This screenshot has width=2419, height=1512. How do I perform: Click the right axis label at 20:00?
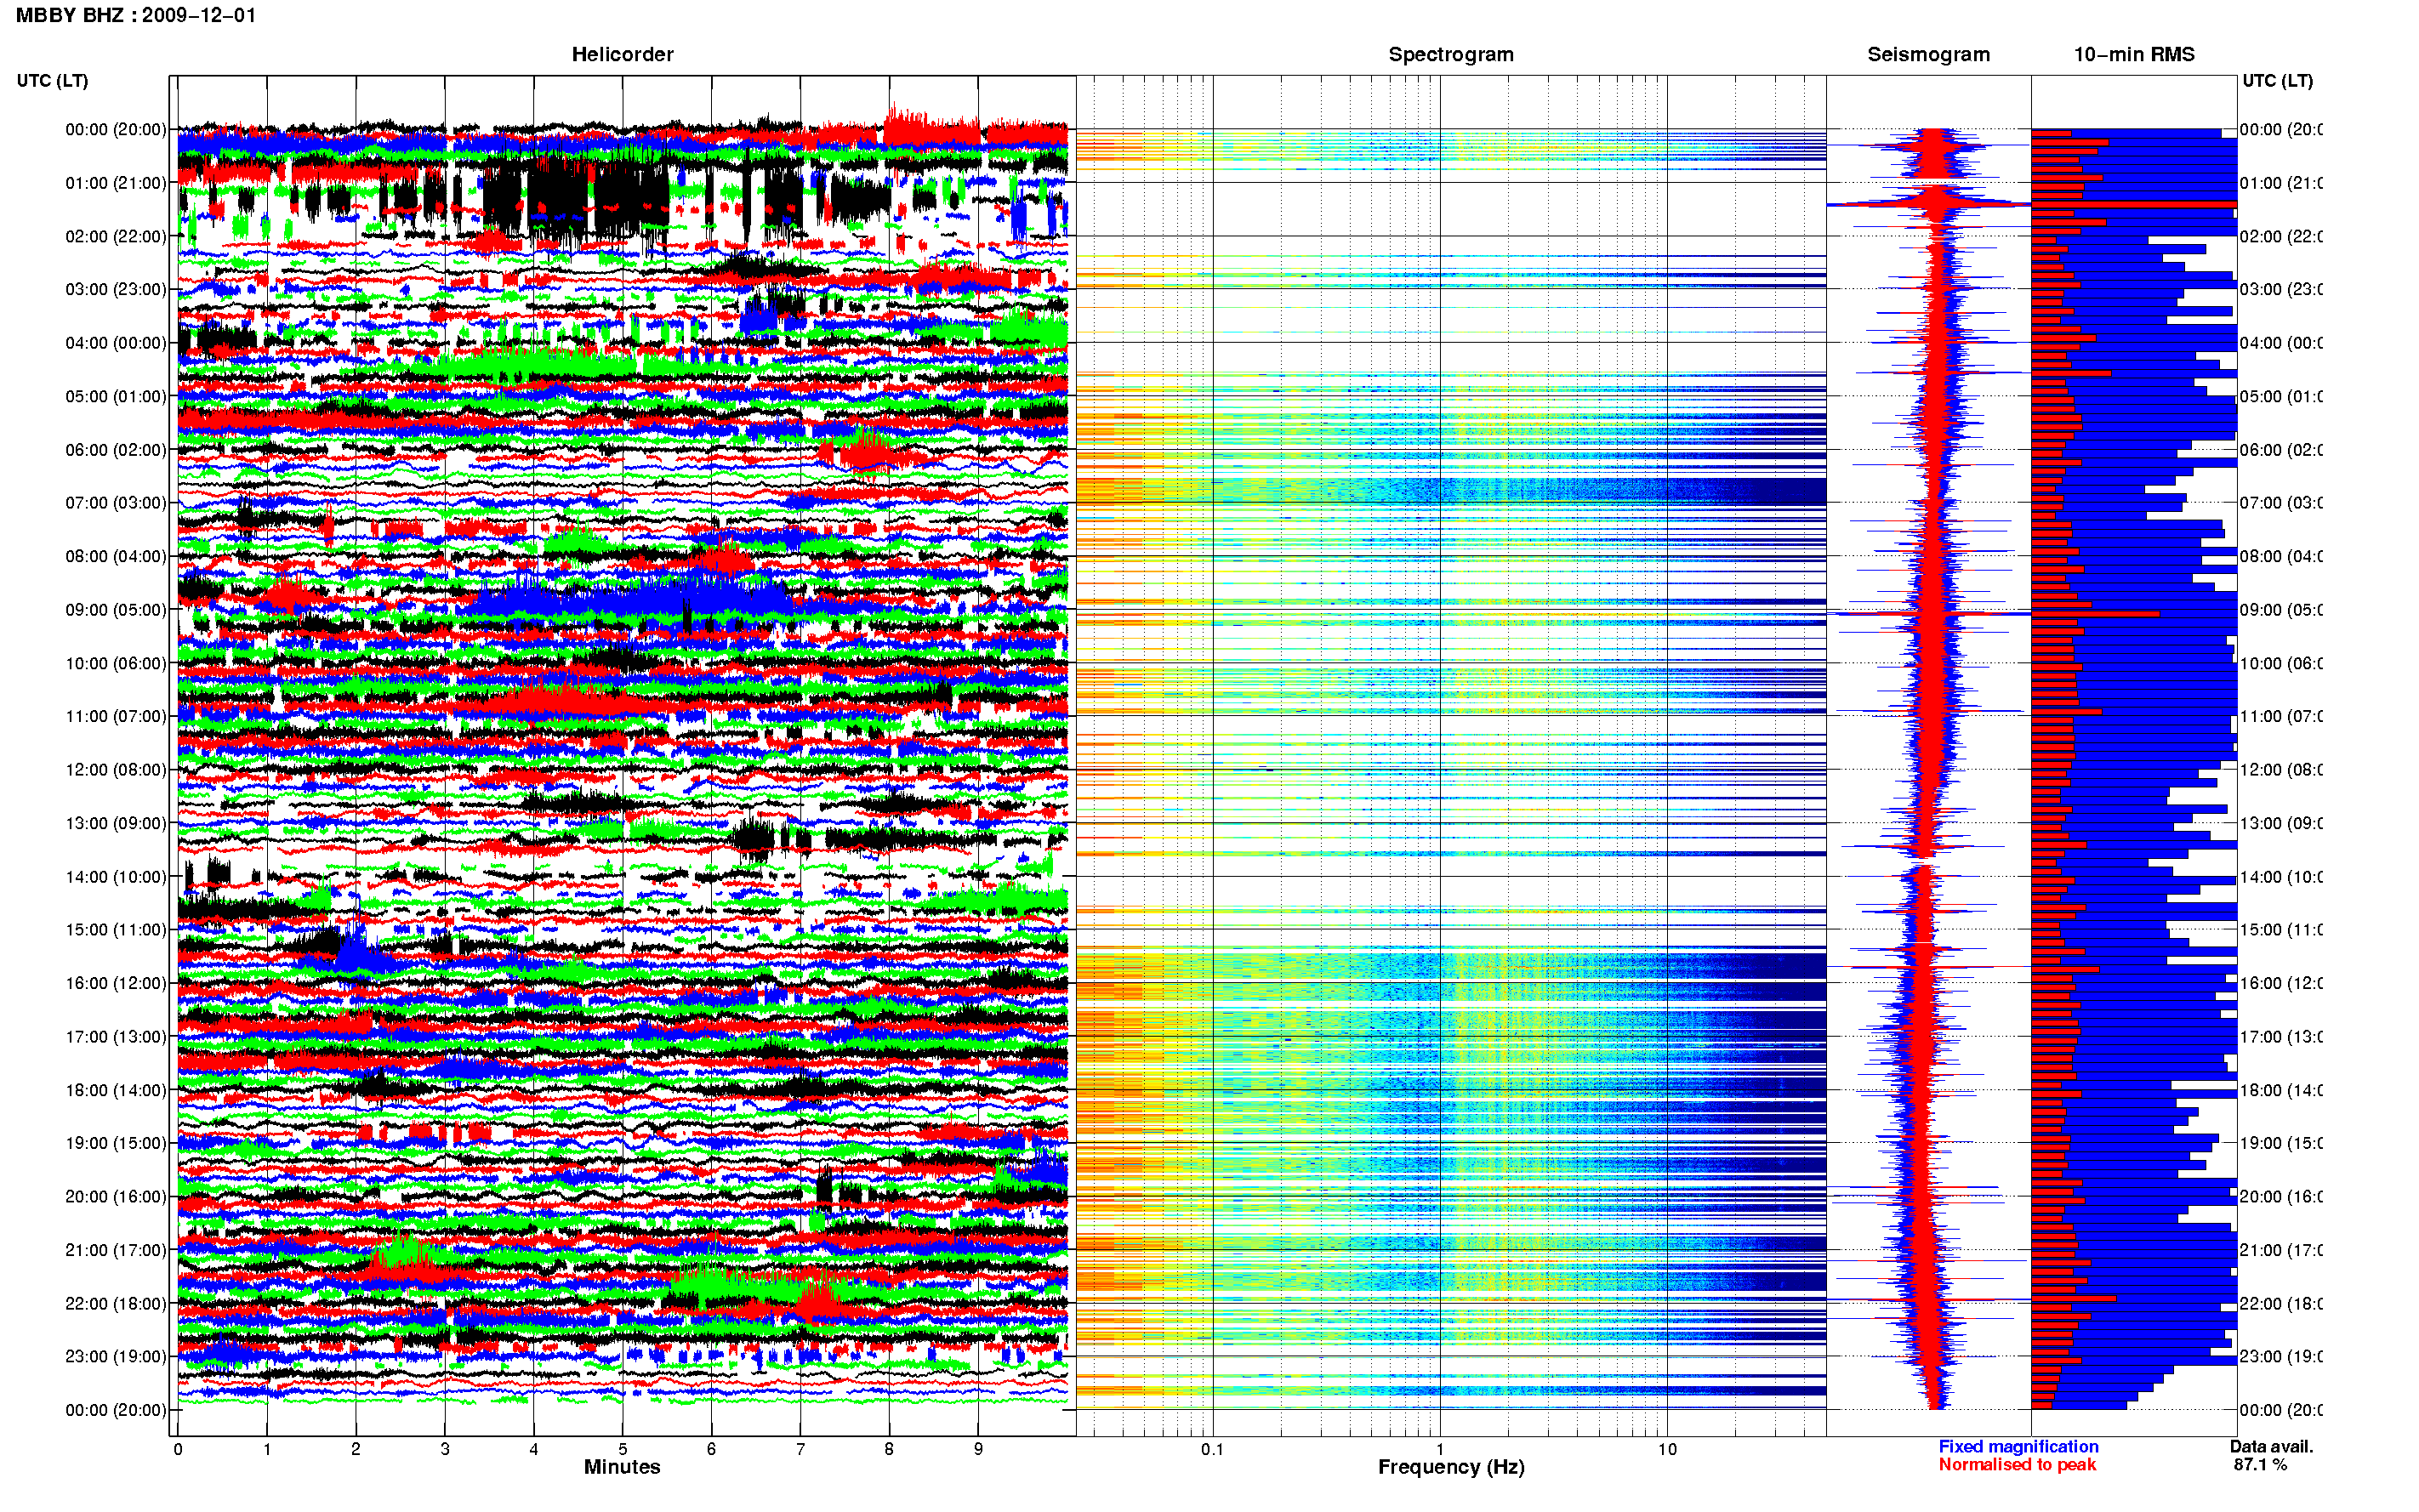2281,1197
